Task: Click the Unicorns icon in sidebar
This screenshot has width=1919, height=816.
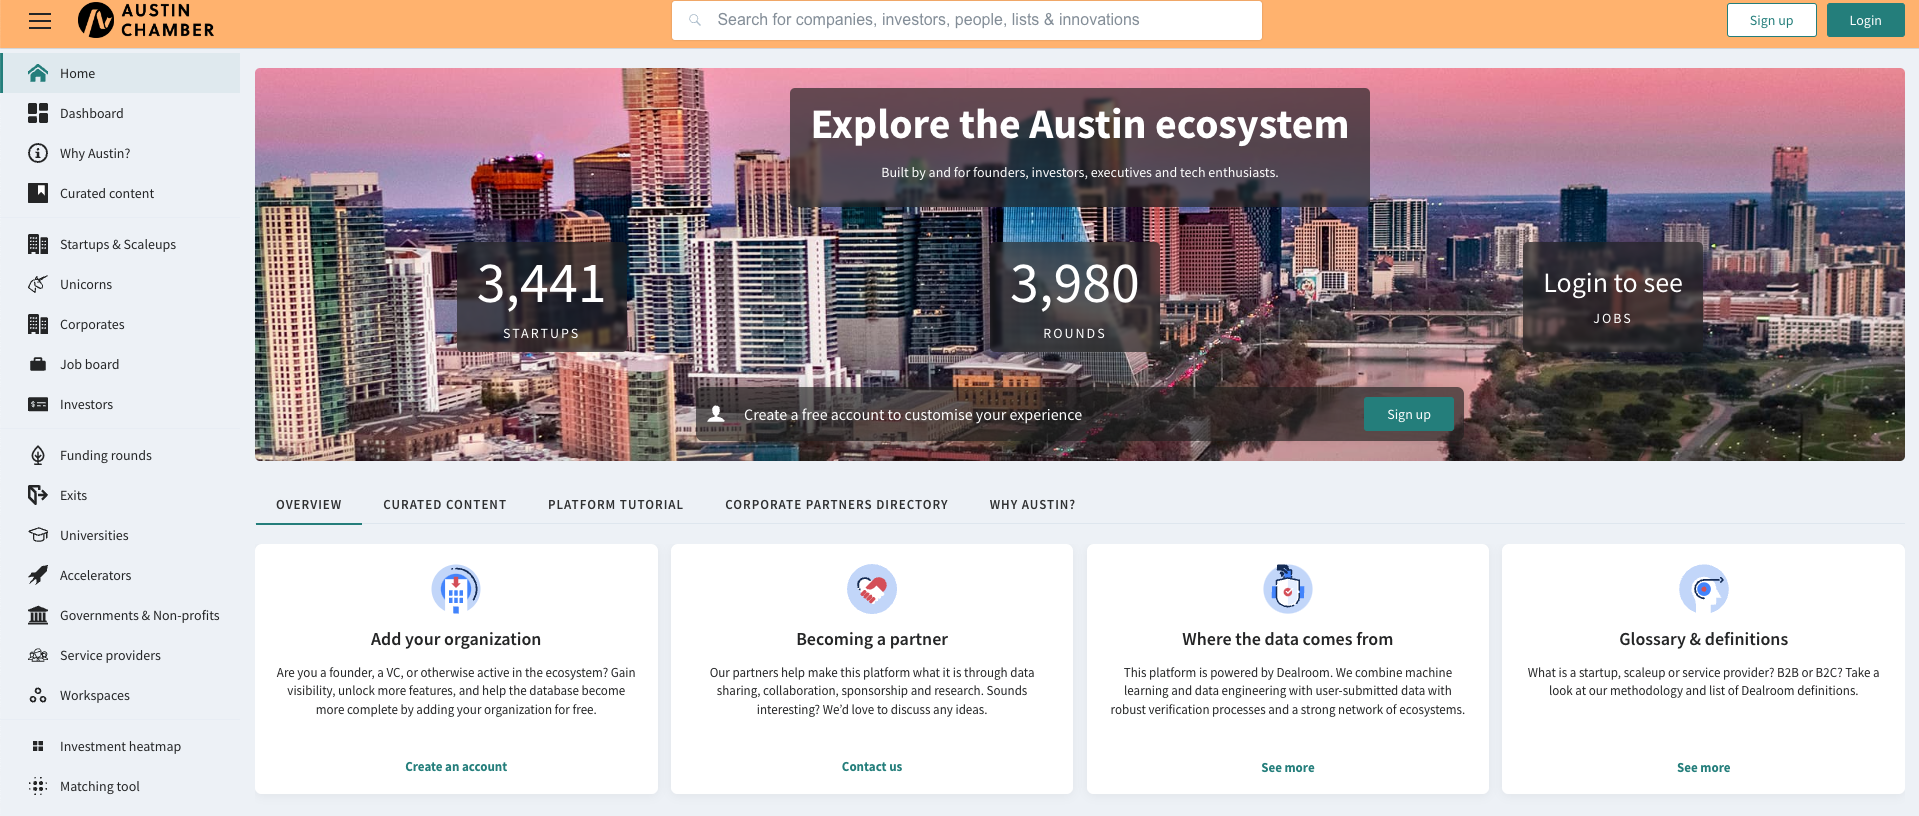Action: (38, 284)
